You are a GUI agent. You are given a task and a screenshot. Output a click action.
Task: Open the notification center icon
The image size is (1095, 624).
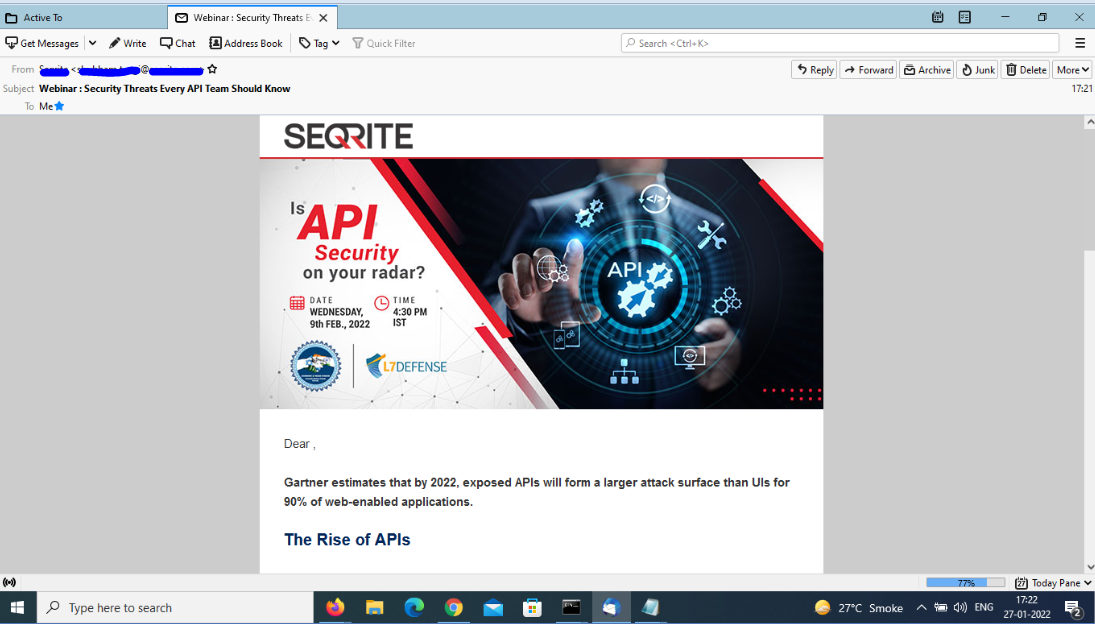[1073, 607]
